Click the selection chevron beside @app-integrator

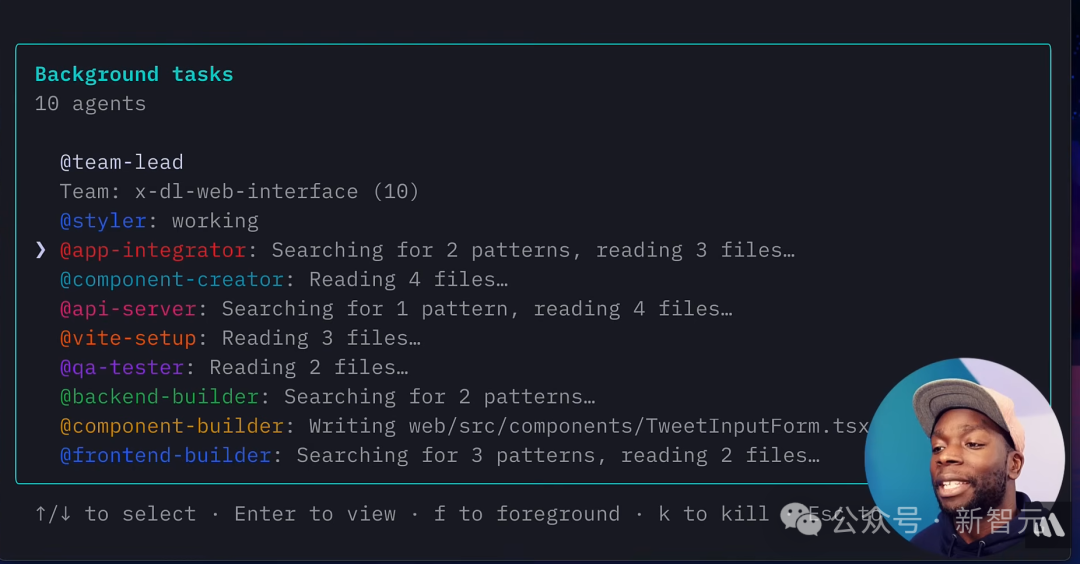pos(41,250)
